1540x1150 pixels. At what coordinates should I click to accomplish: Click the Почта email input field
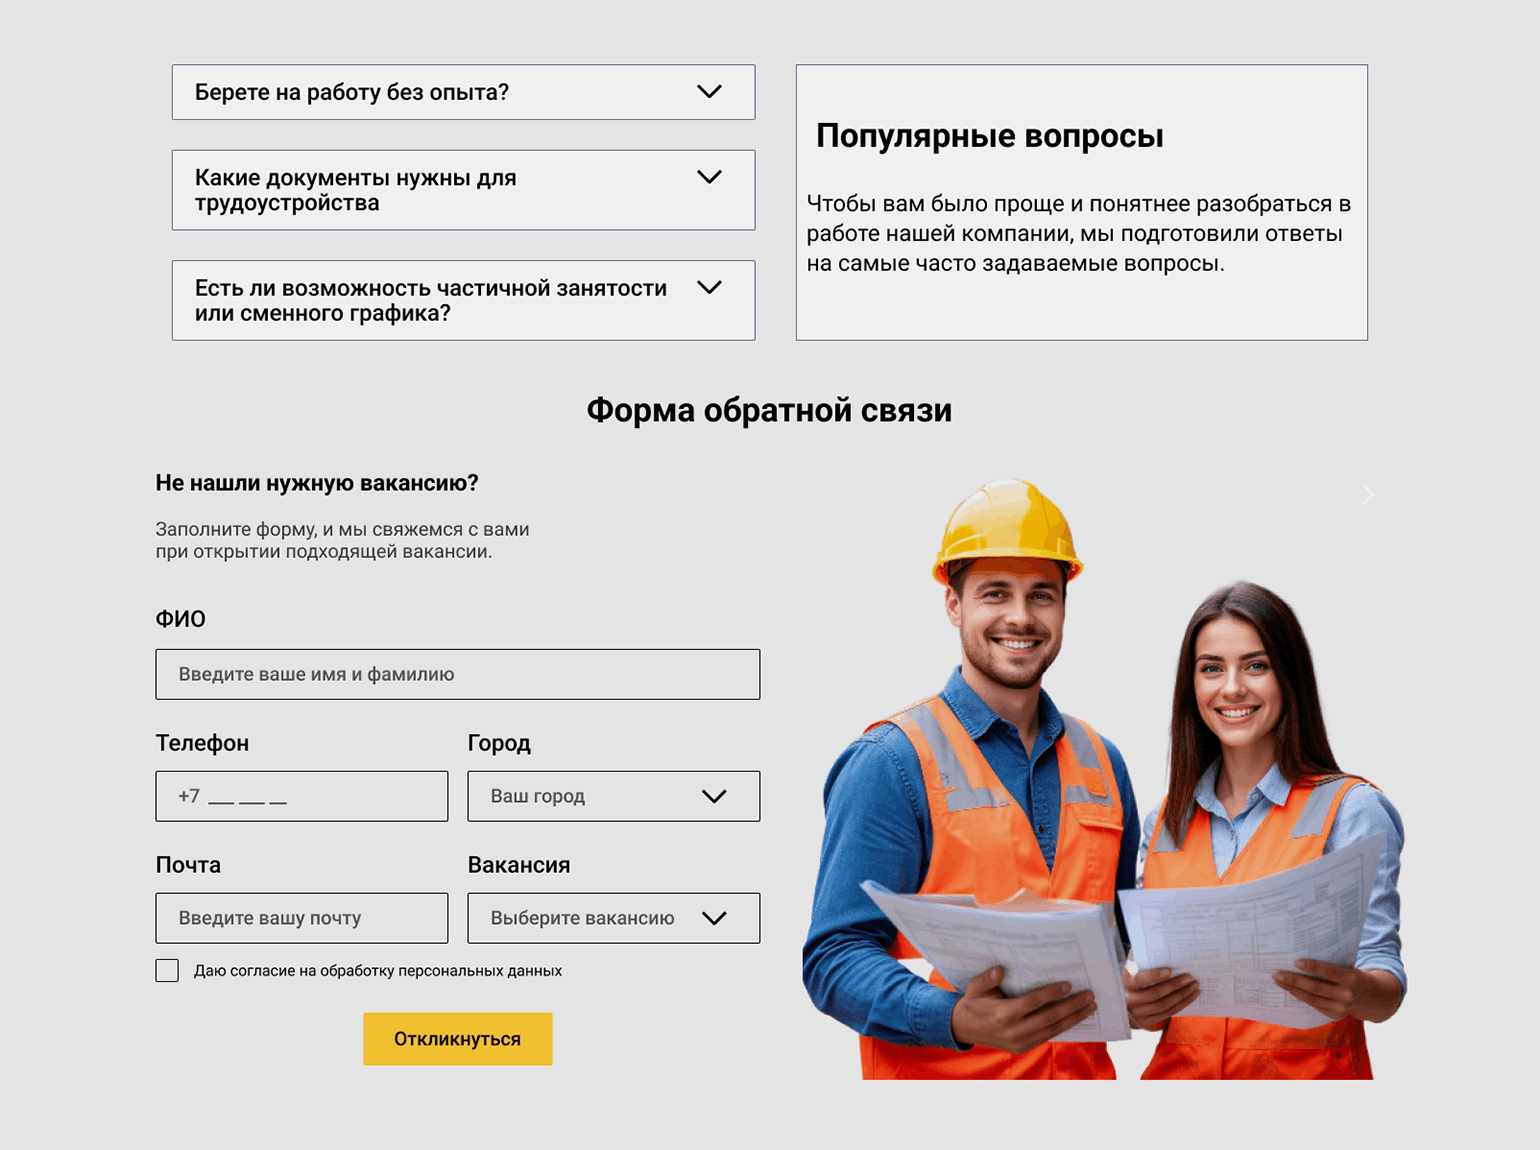pyautogui.click(x=302, y=918)
